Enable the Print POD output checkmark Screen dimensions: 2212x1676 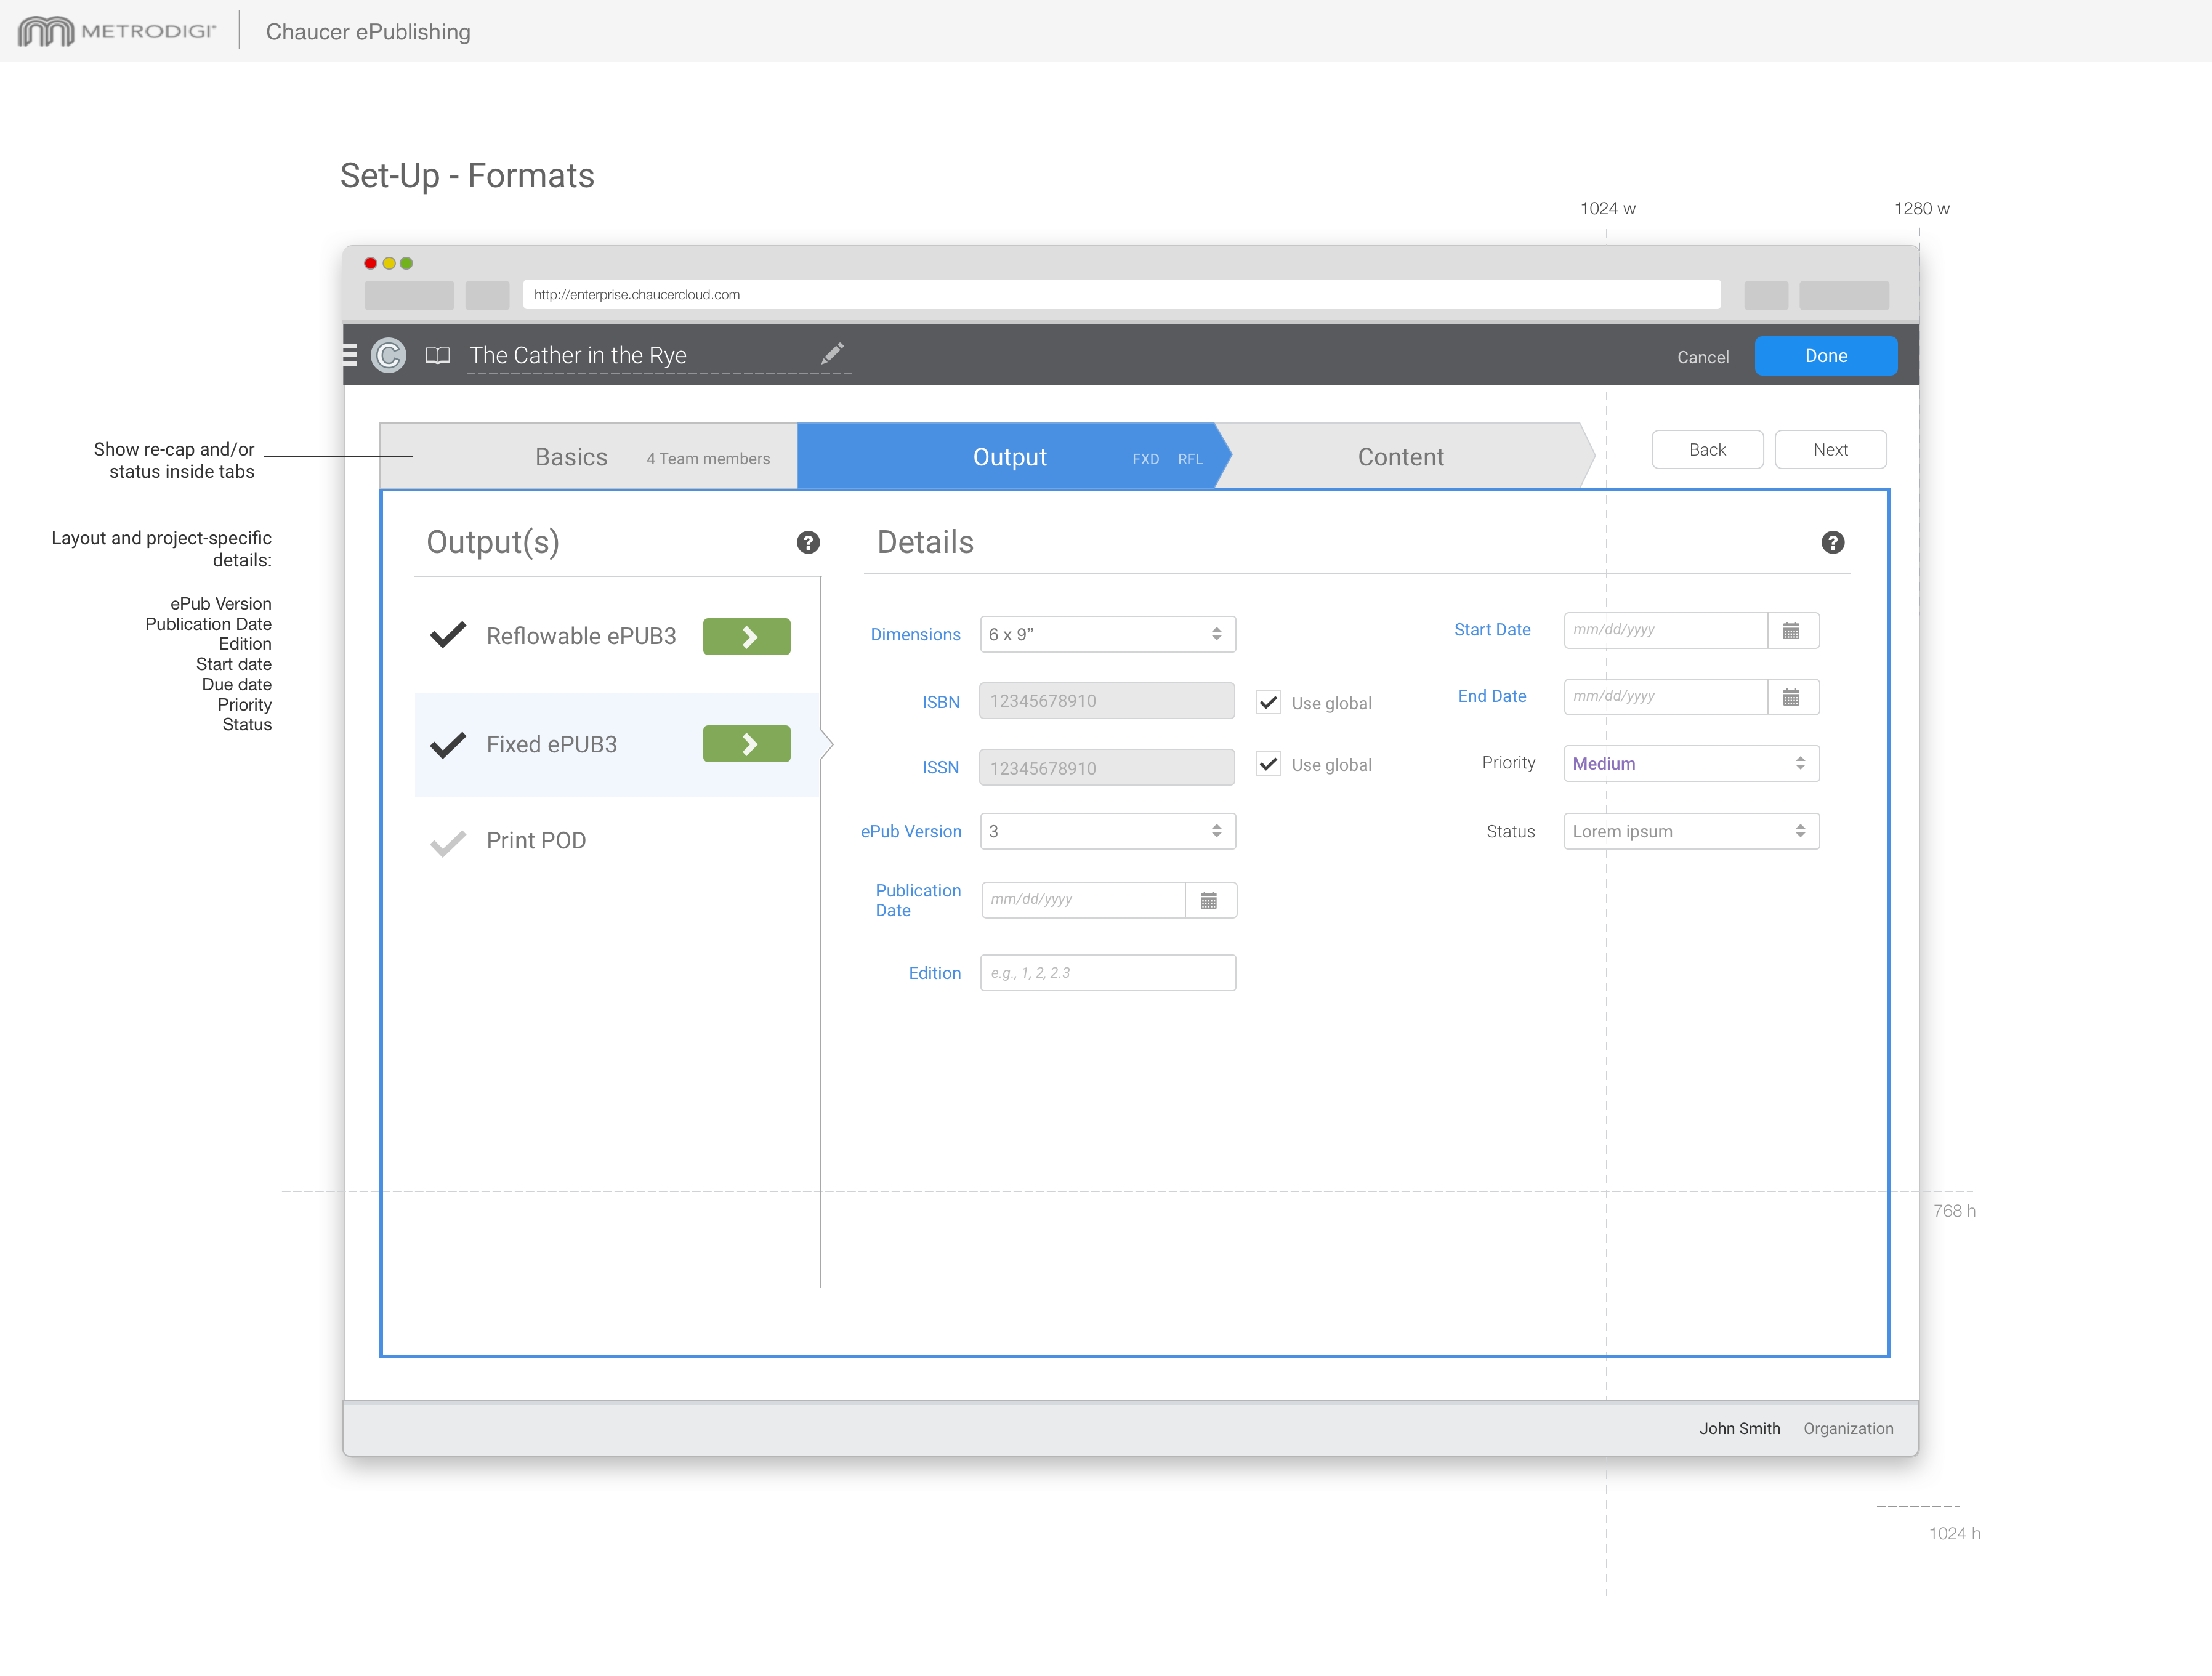click(447, 842)
